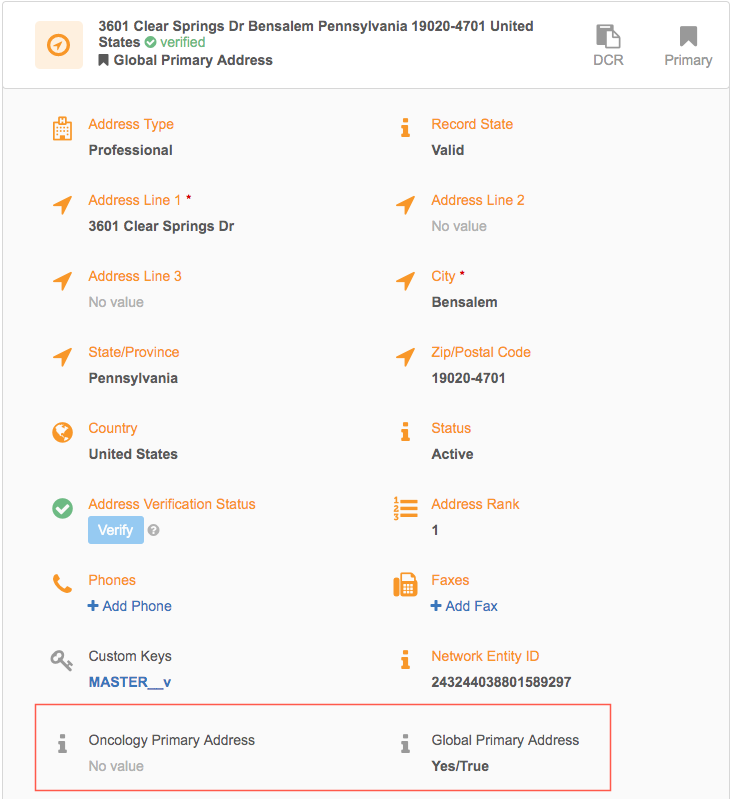Click the Address Type building icon

62,129
